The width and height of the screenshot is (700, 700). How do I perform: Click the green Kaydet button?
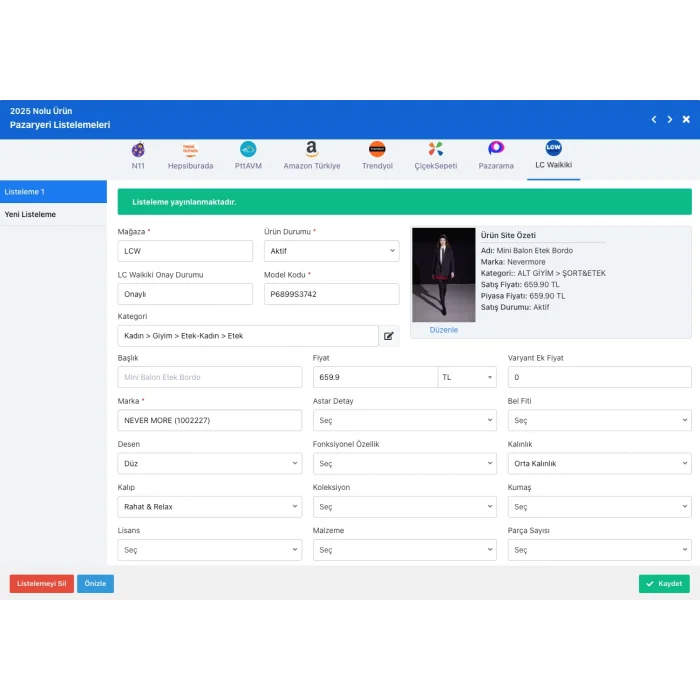tap(664, 584)
